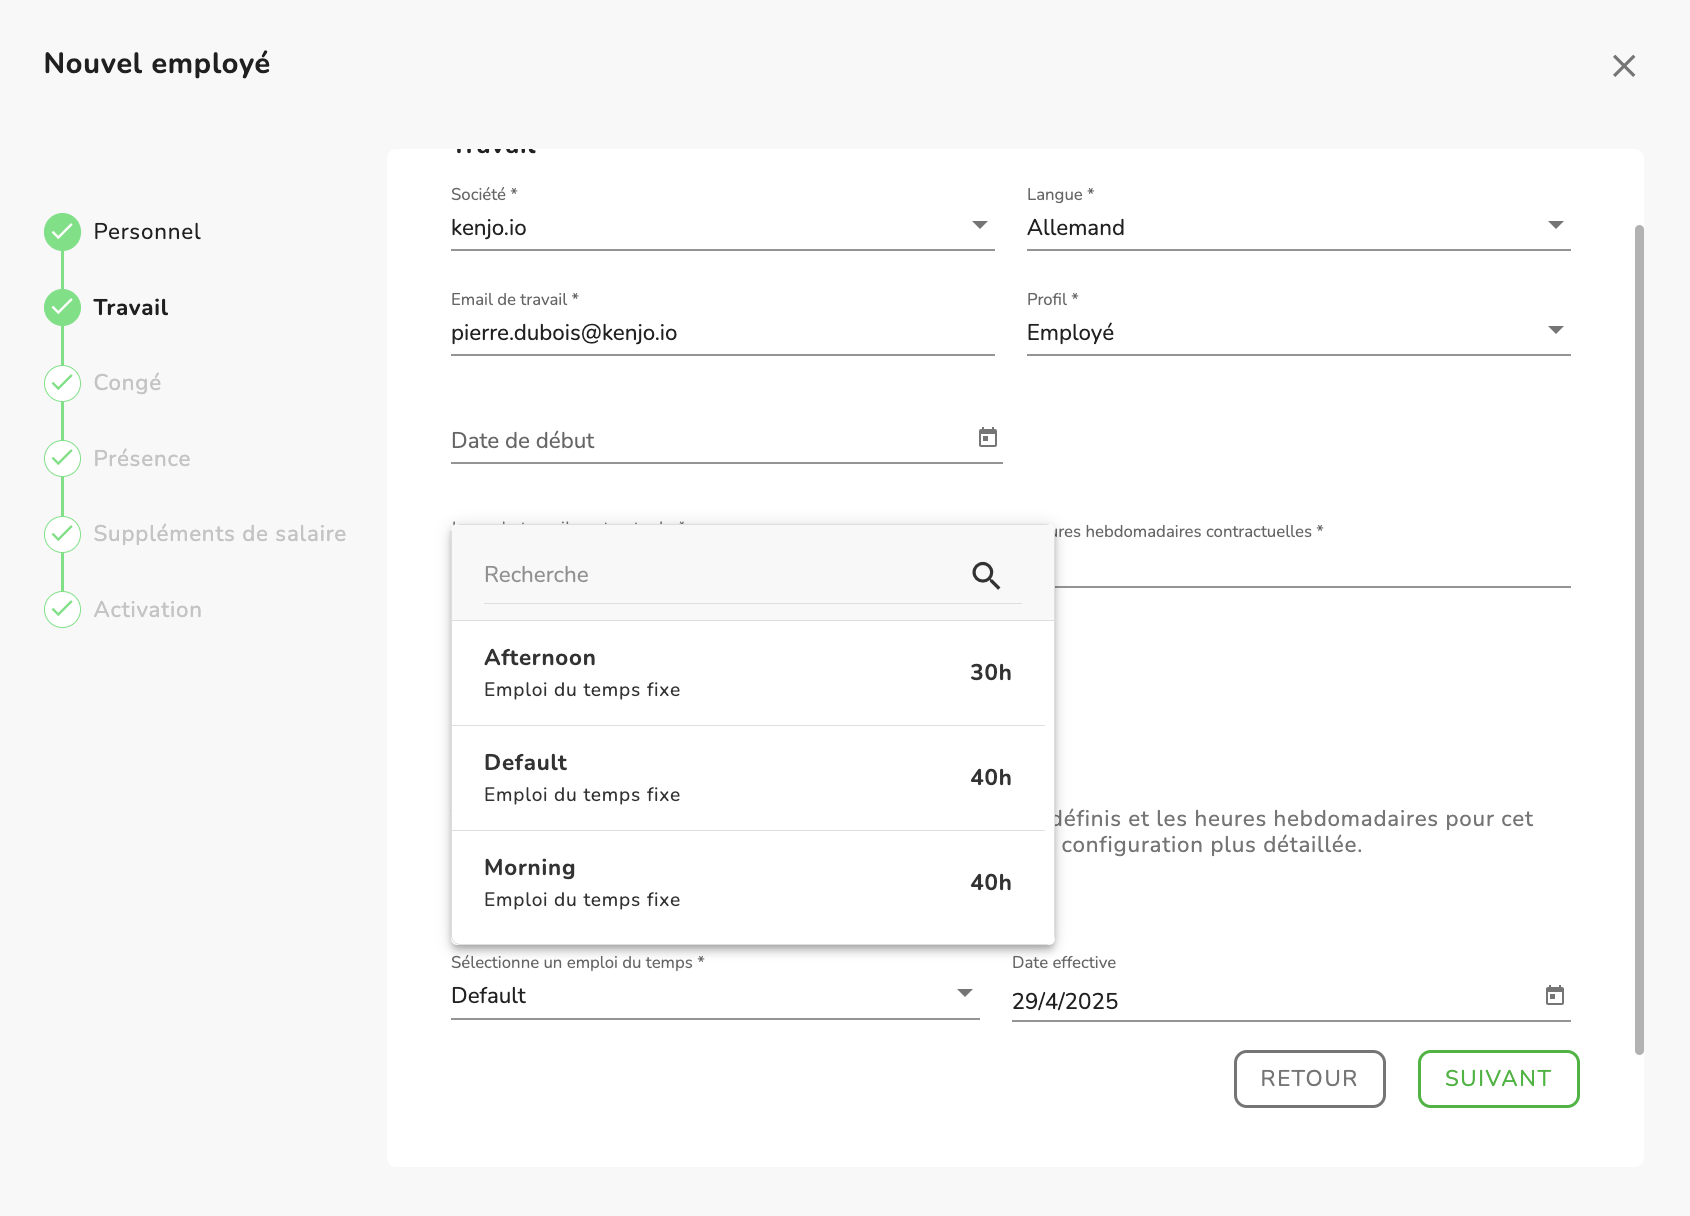This screenshot has height=1216, width=1690.
Task: Open the Date de début calendar picker
Action: [x=988, y=438]
